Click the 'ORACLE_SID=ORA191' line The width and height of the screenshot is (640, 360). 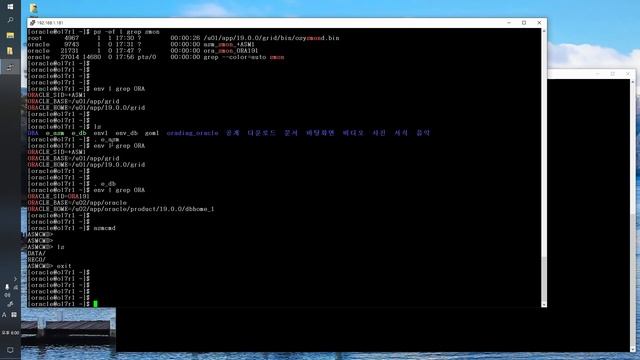coord(58,196)
